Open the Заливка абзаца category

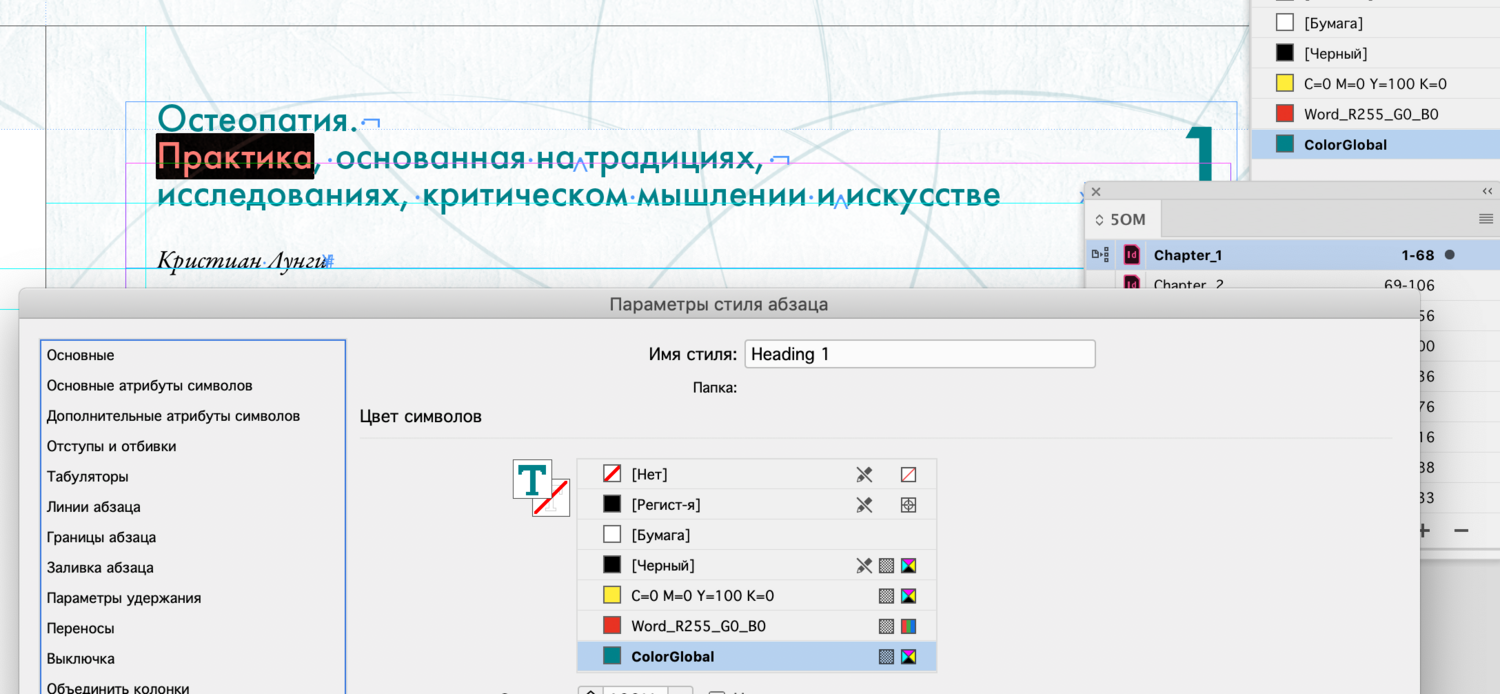coord(193,567)
